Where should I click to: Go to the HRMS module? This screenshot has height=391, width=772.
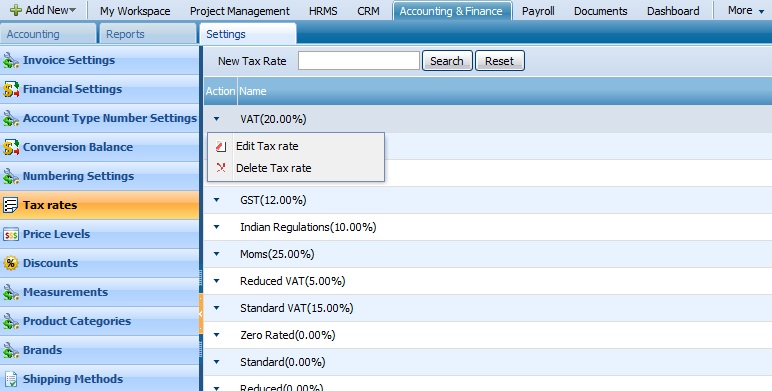323,11
